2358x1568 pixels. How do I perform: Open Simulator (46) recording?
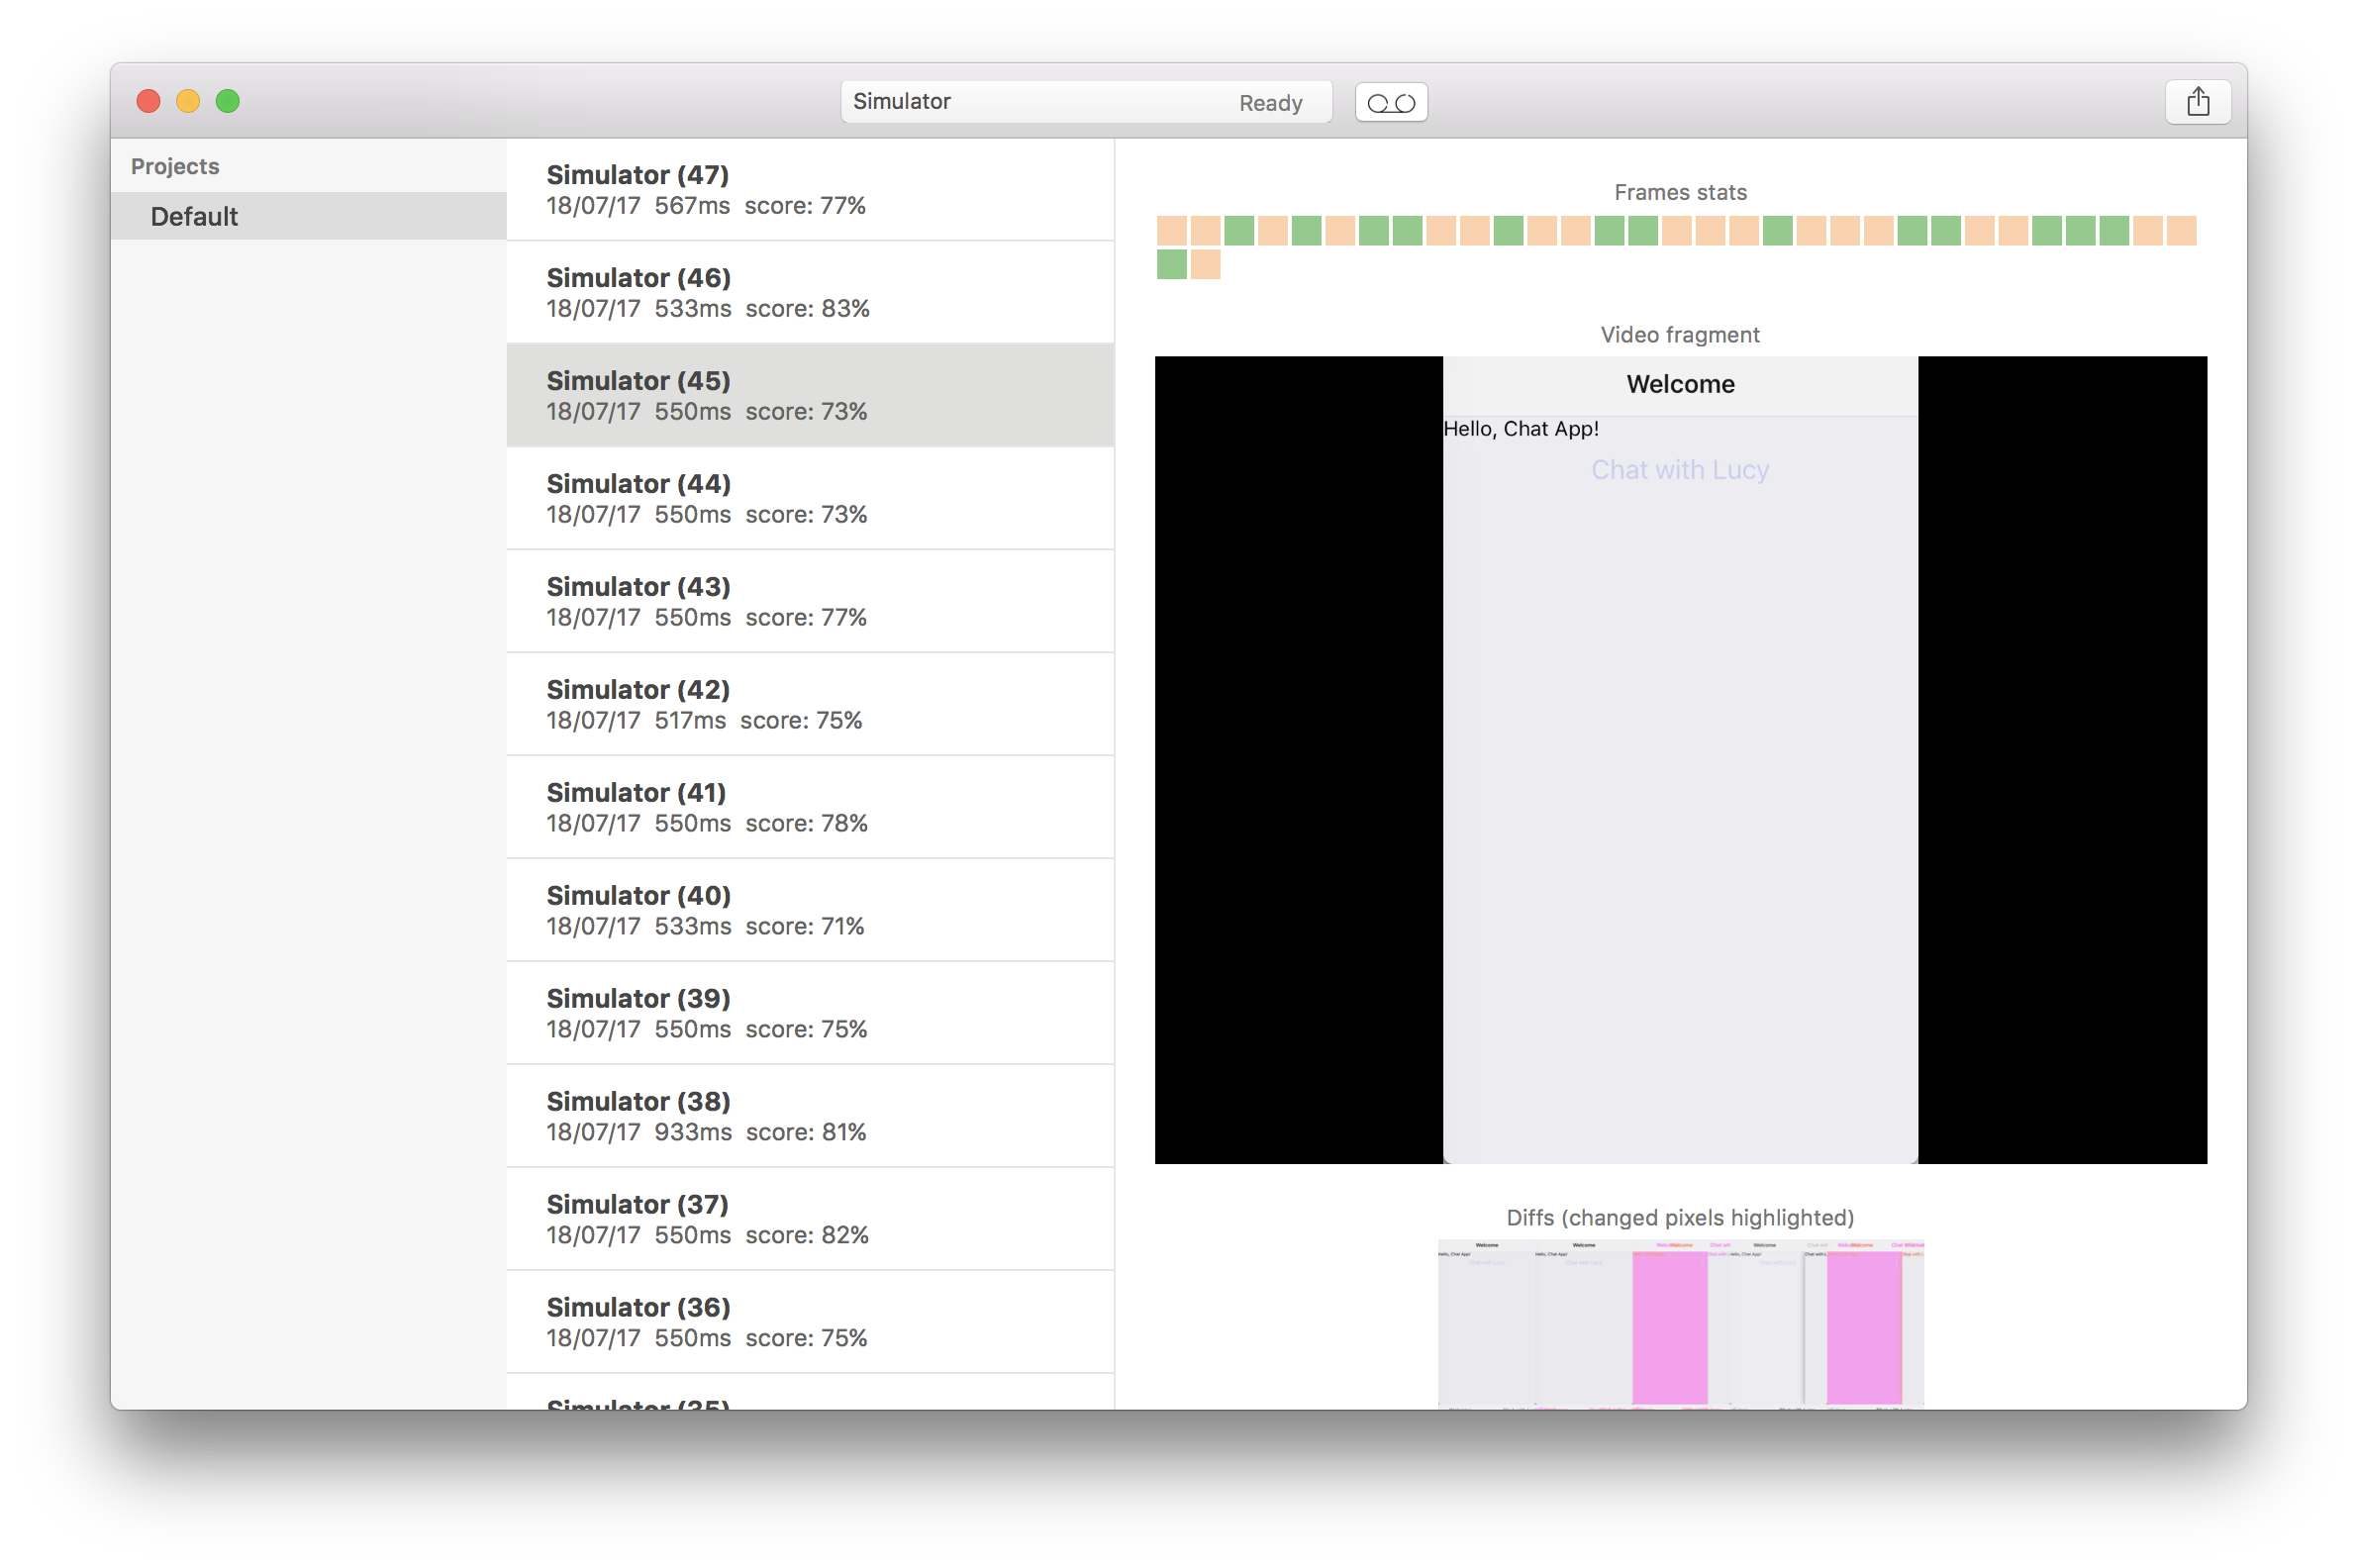click(x=810, y=292)
